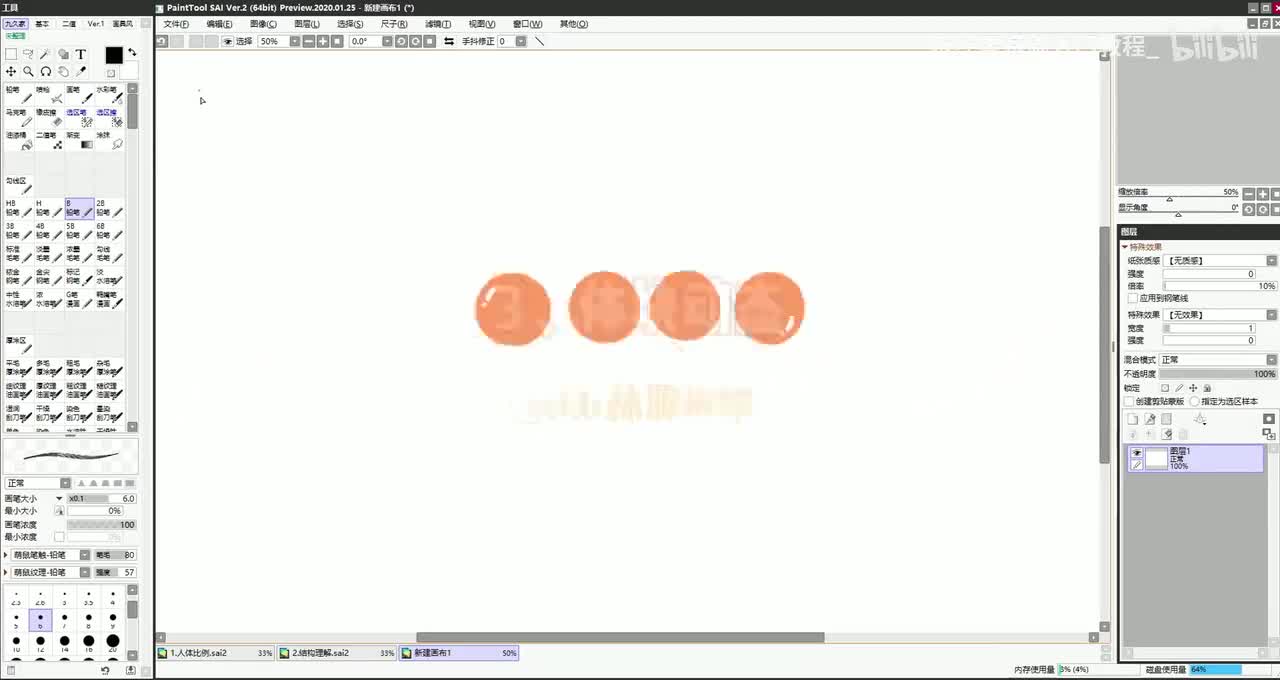Select 指定为选区样本 radio option

[1195, 401]
